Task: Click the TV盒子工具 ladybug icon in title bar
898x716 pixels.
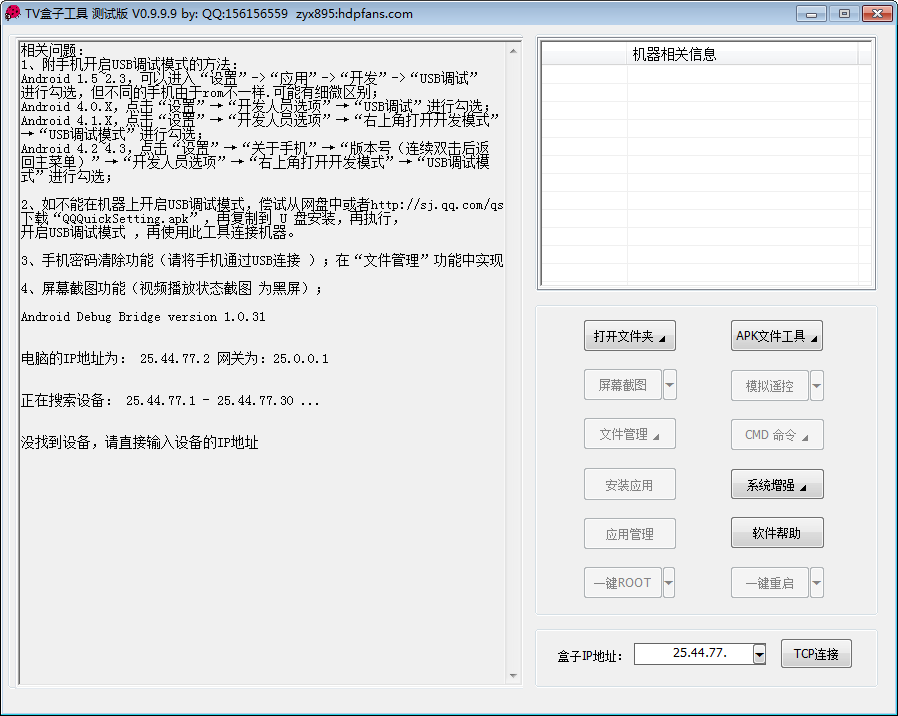Action: click(x=12, y=13)
